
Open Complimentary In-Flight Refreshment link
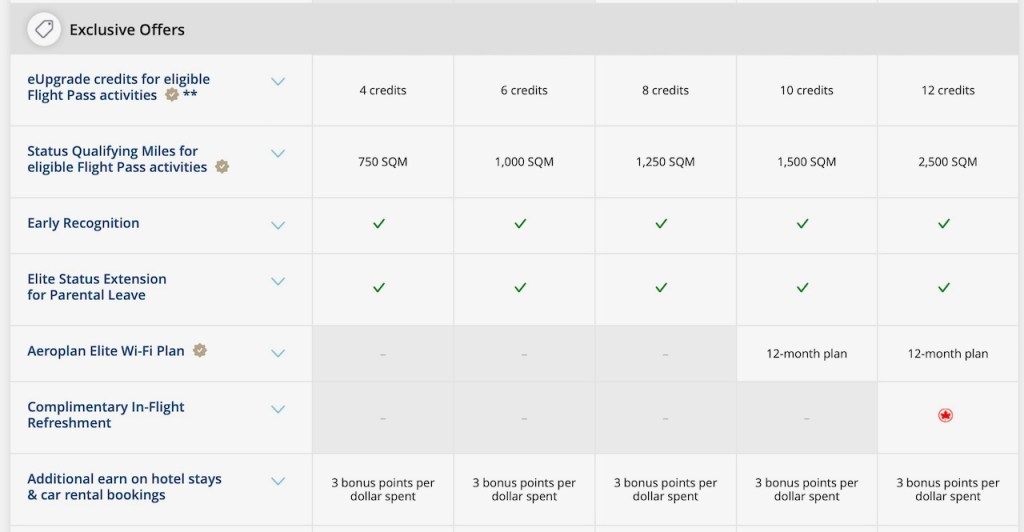(x=105, y=415)
